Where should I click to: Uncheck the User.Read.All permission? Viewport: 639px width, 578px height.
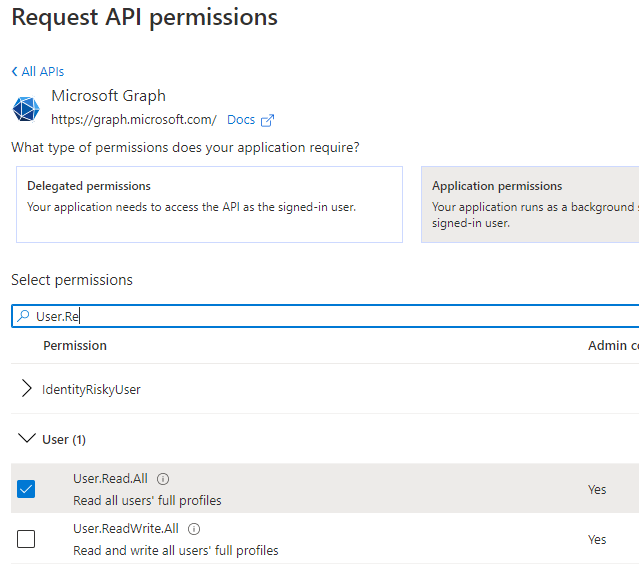pos(26,489)
